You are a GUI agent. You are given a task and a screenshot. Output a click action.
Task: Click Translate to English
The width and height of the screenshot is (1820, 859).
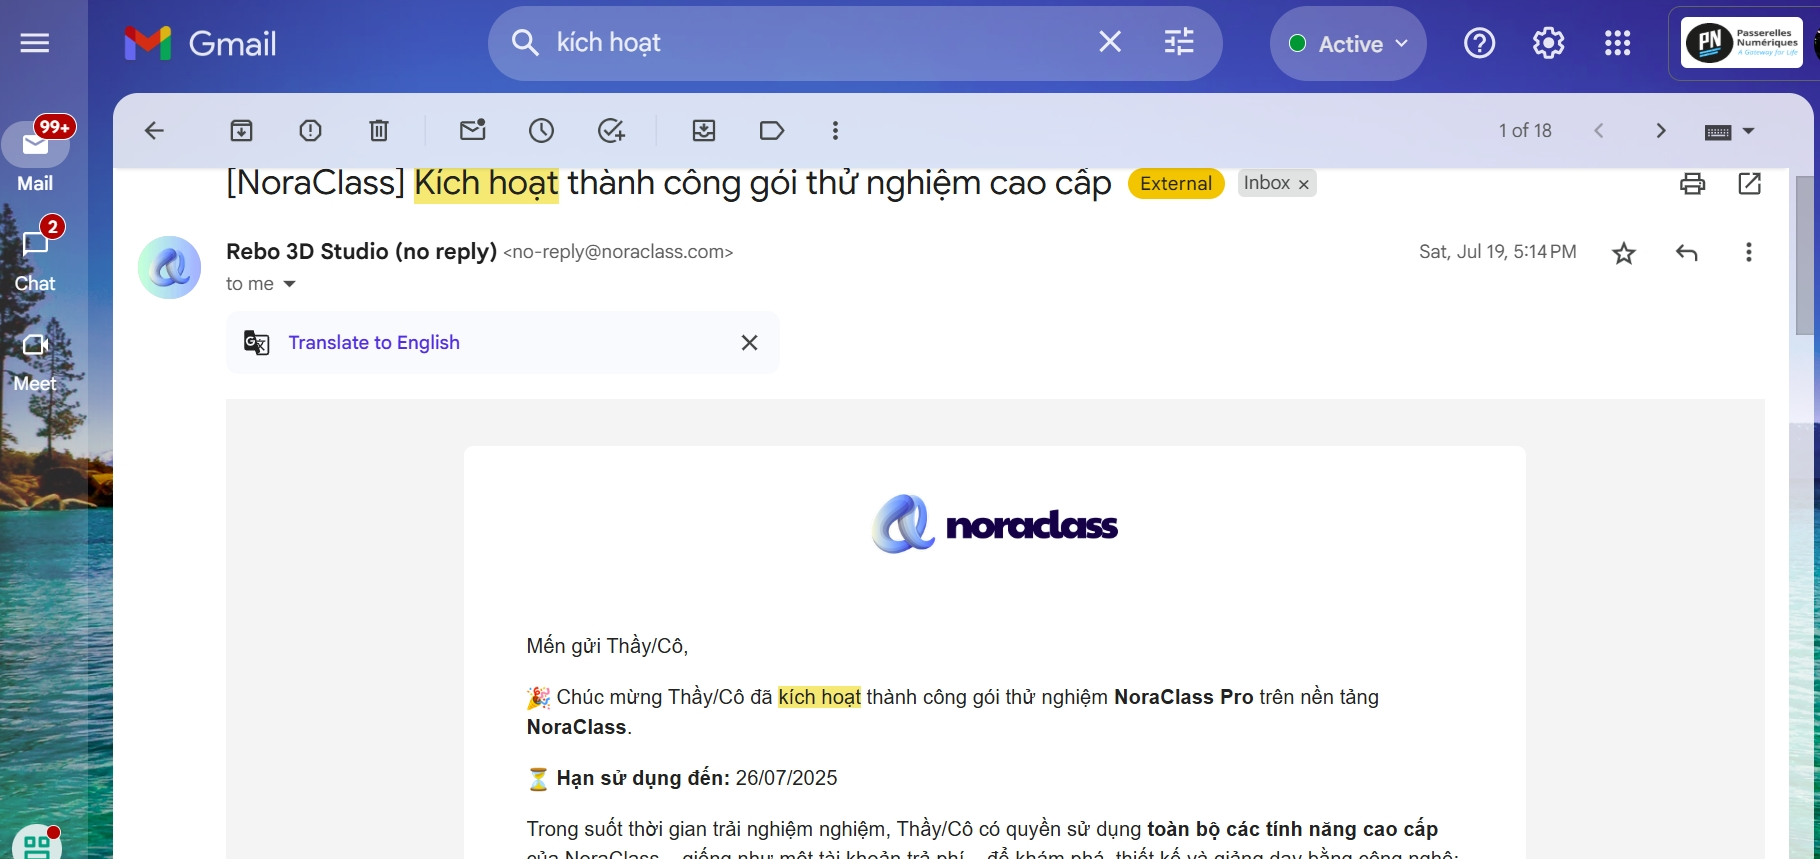(x=374, y=343)
